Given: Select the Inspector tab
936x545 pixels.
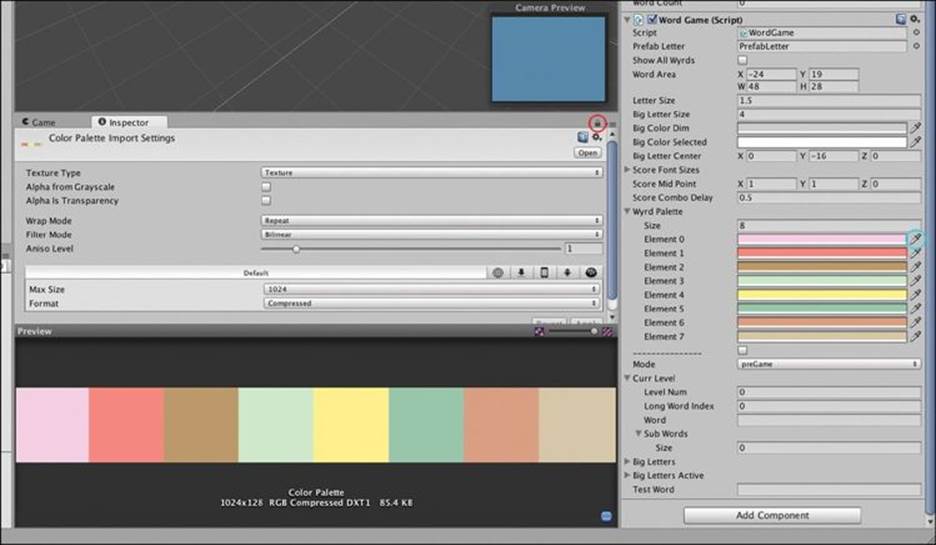Looking at the screenshot, I should click(124, 122).
